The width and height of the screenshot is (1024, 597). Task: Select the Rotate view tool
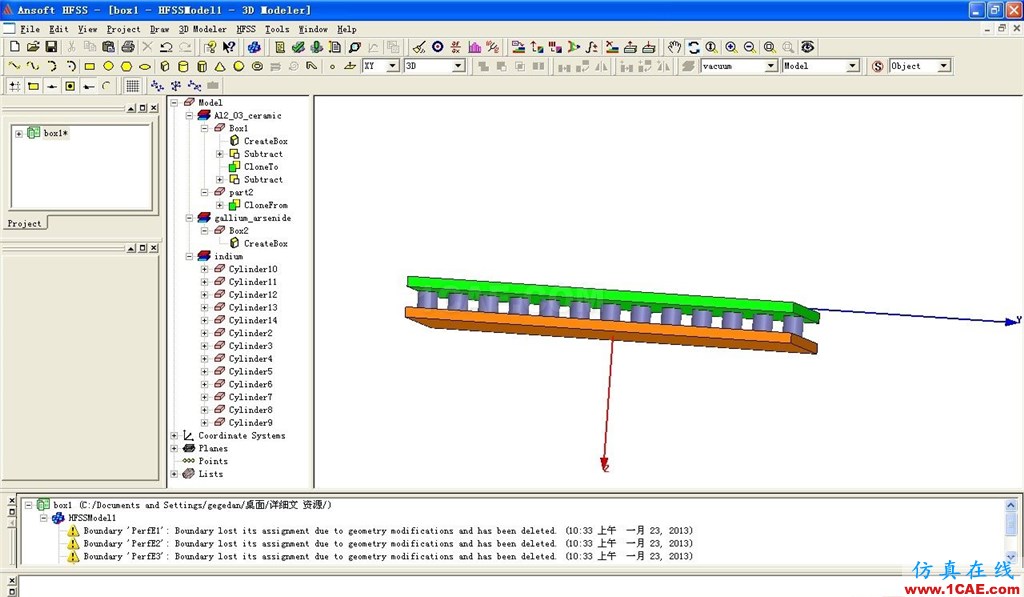(694, 47)
